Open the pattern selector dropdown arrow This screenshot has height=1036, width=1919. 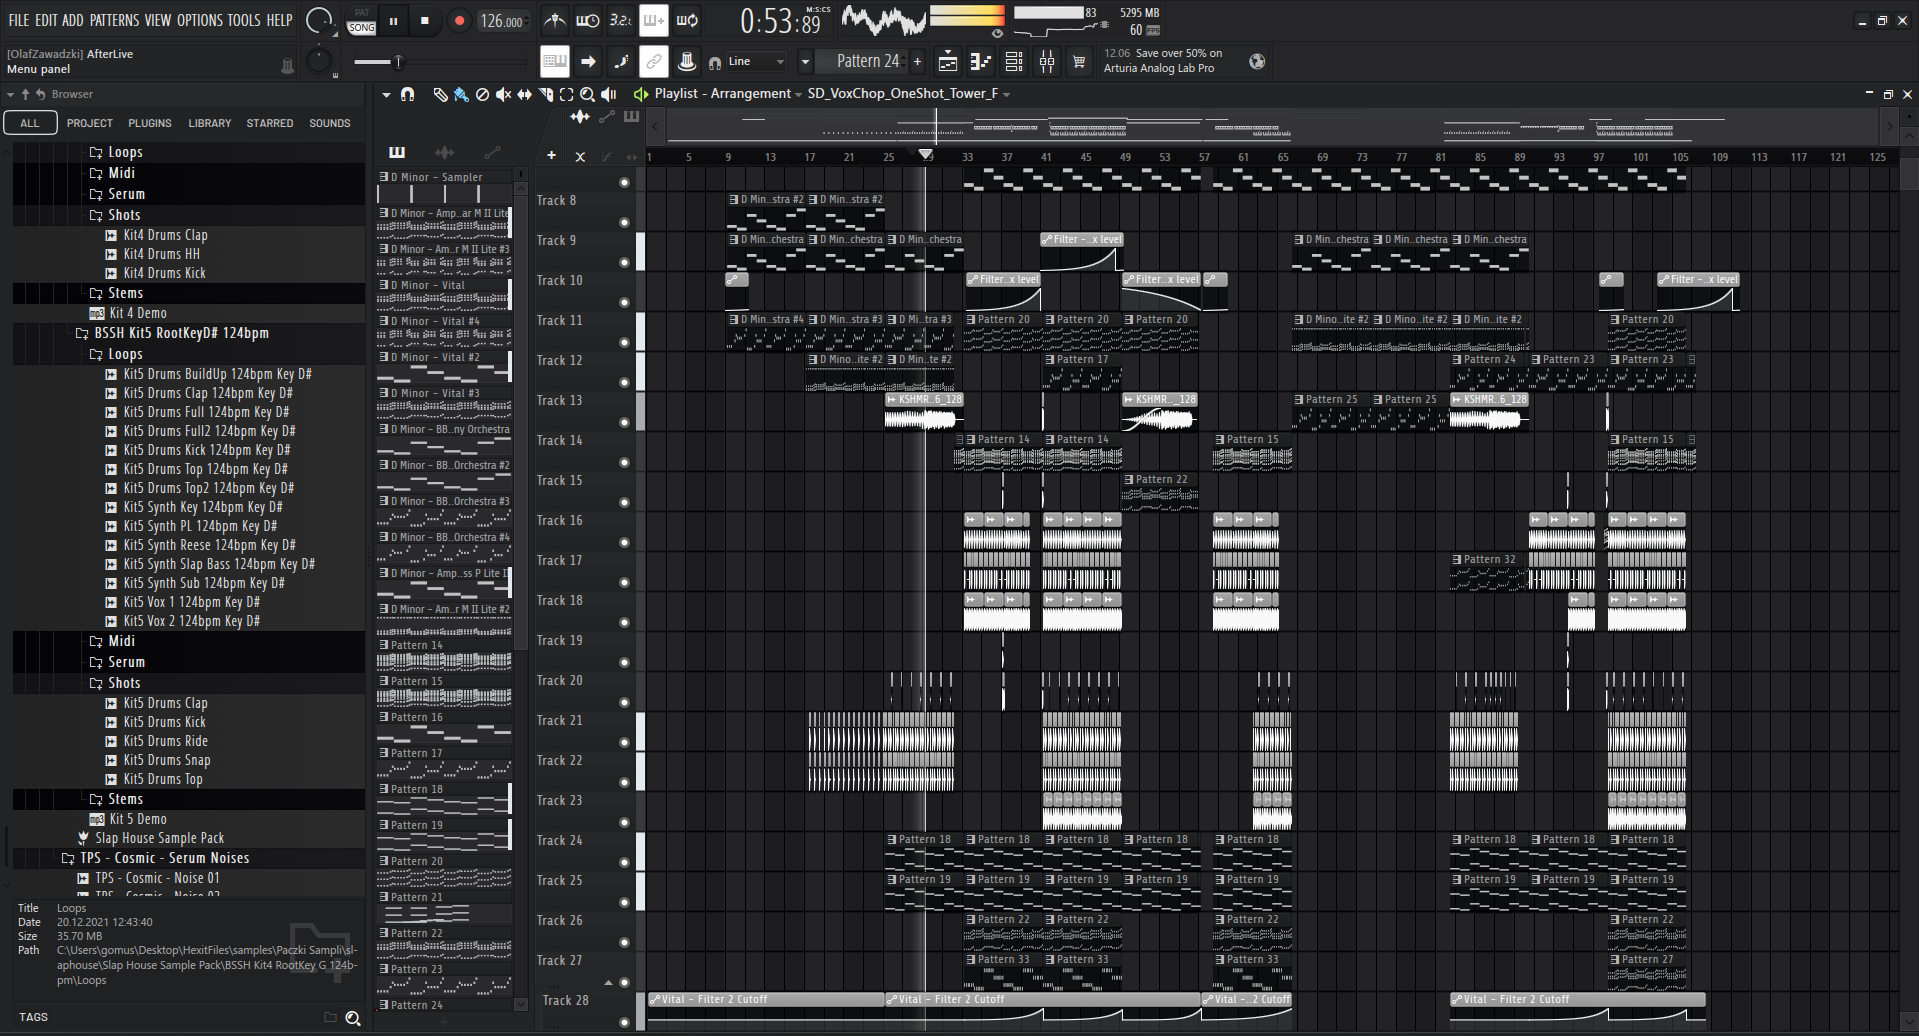pyautogui.click(x=805, y=62)
